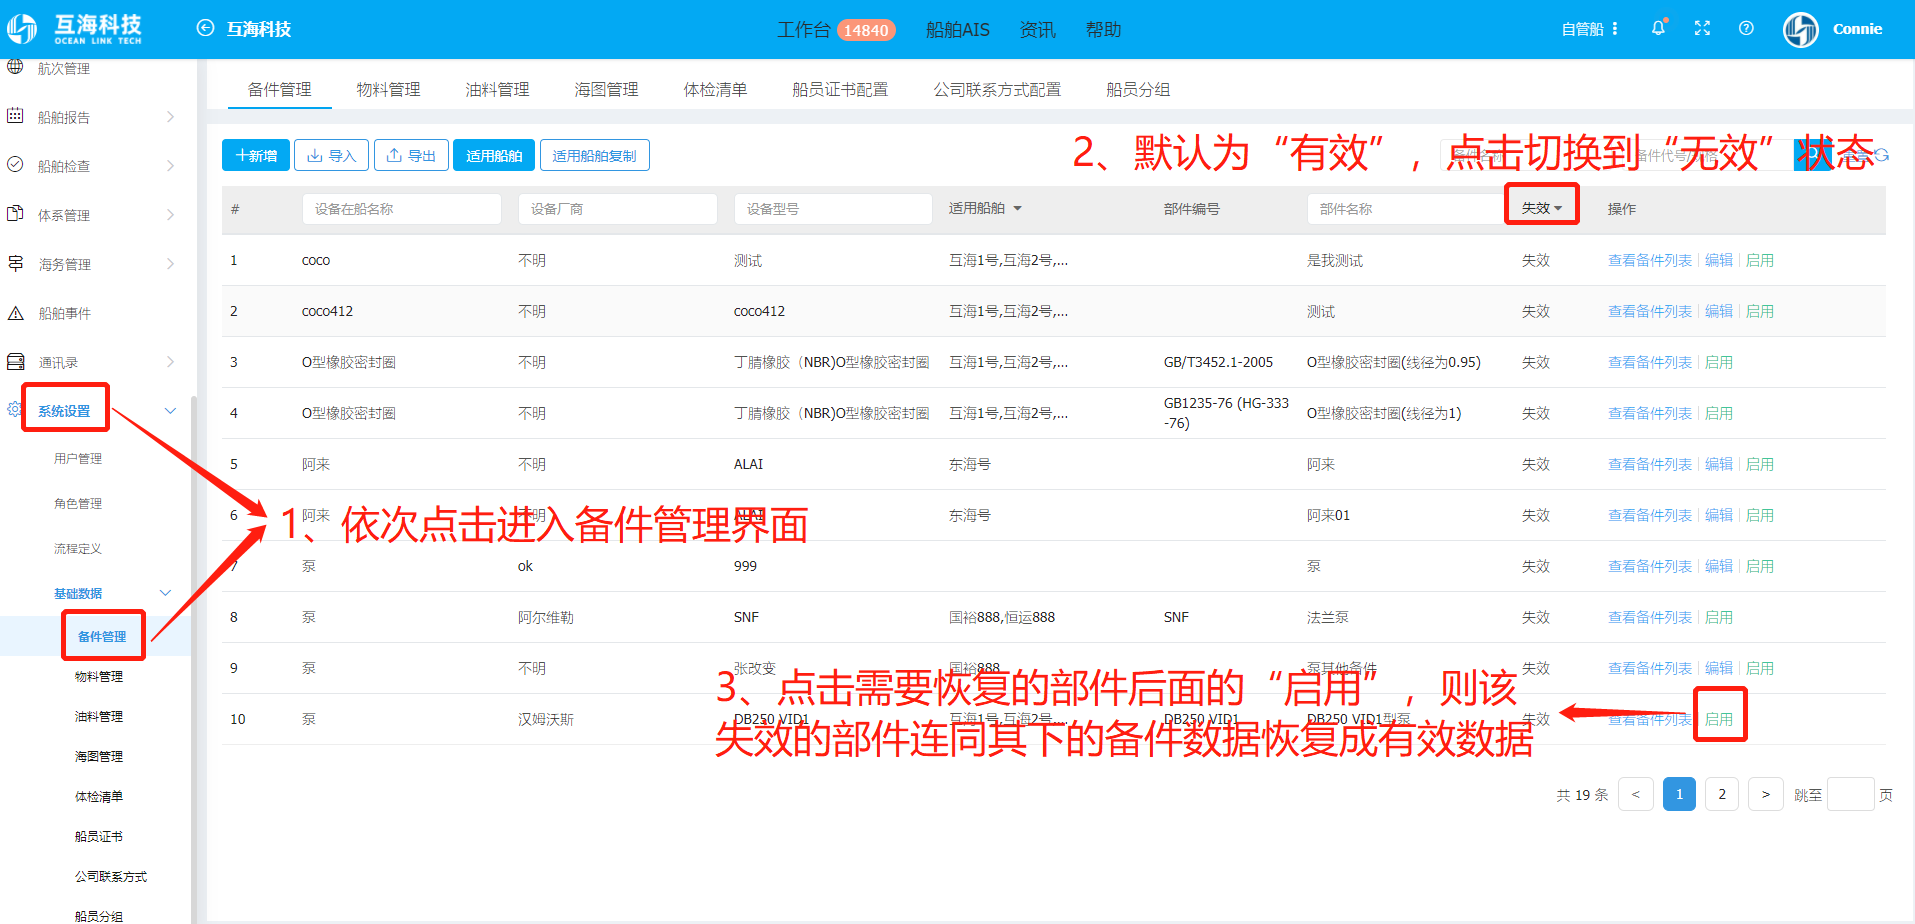Click the refresh icon beside 重置
This screenshot has width=1915, height=924.
[x=1881, y=155]
